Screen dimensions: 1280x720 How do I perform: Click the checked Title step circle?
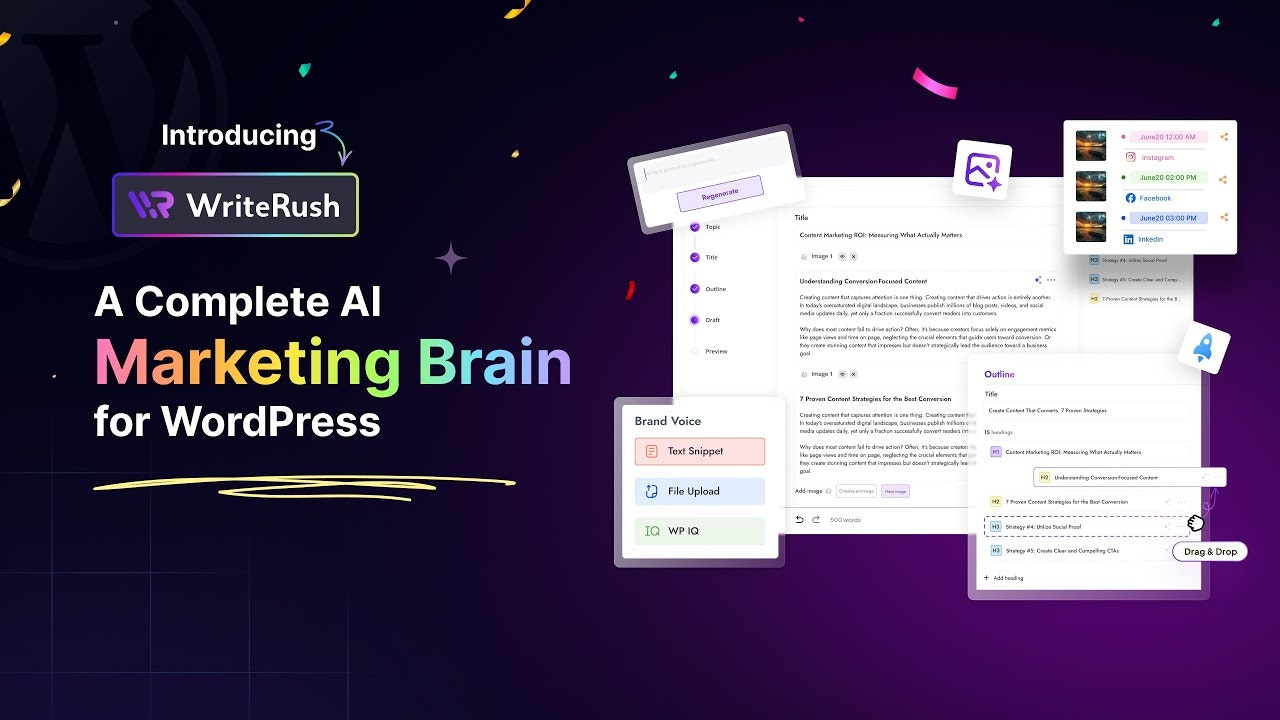[695, 257]
